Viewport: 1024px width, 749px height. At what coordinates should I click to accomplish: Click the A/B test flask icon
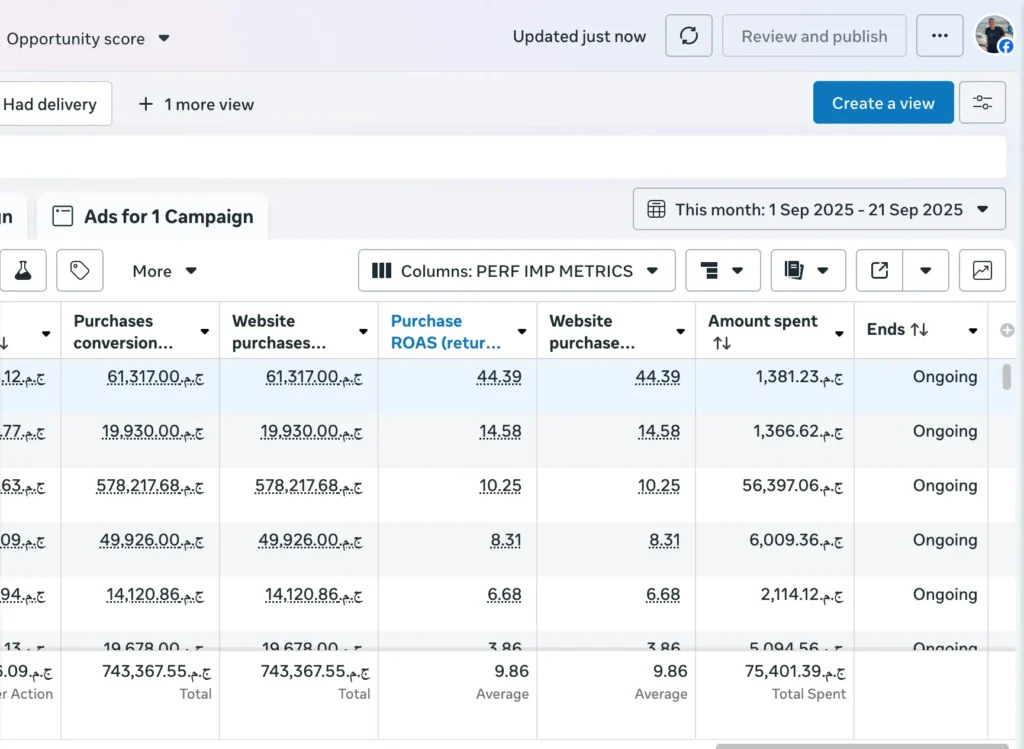tap(23, 271)
